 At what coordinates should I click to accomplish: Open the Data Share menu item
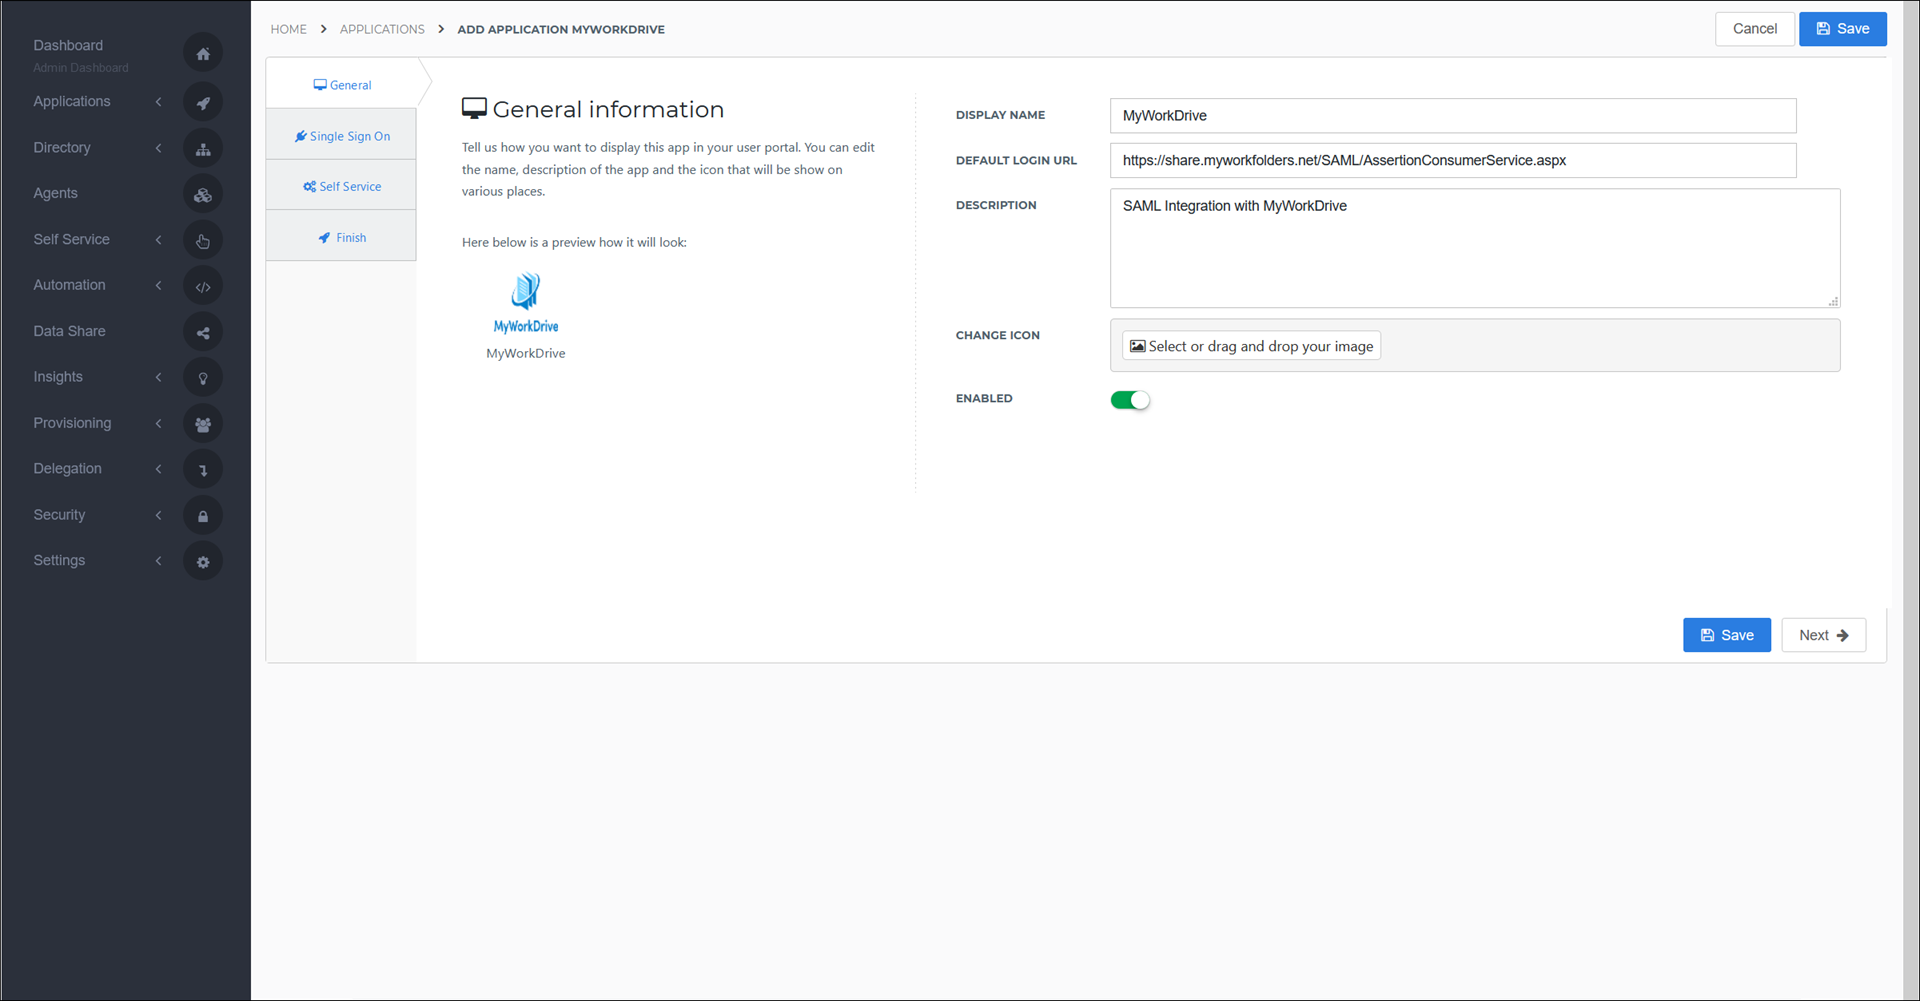(69, 332)
